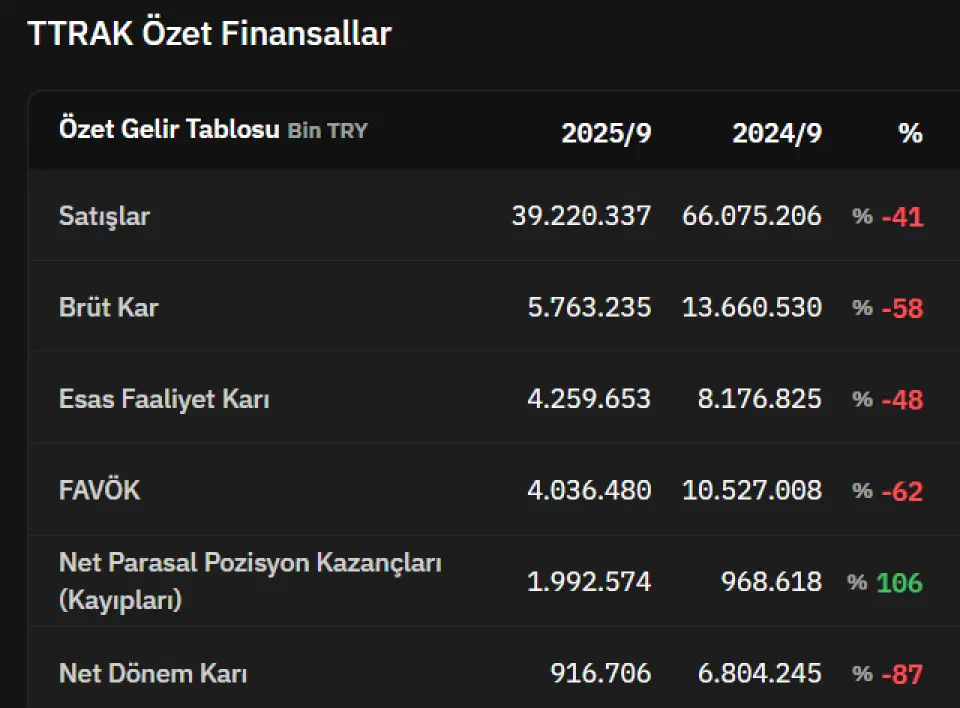The height and width of the screenshot is (708, 960).
Task: Click Esas Faaliyet Karı value 4.259.653
Action: [x=589, y=399]
